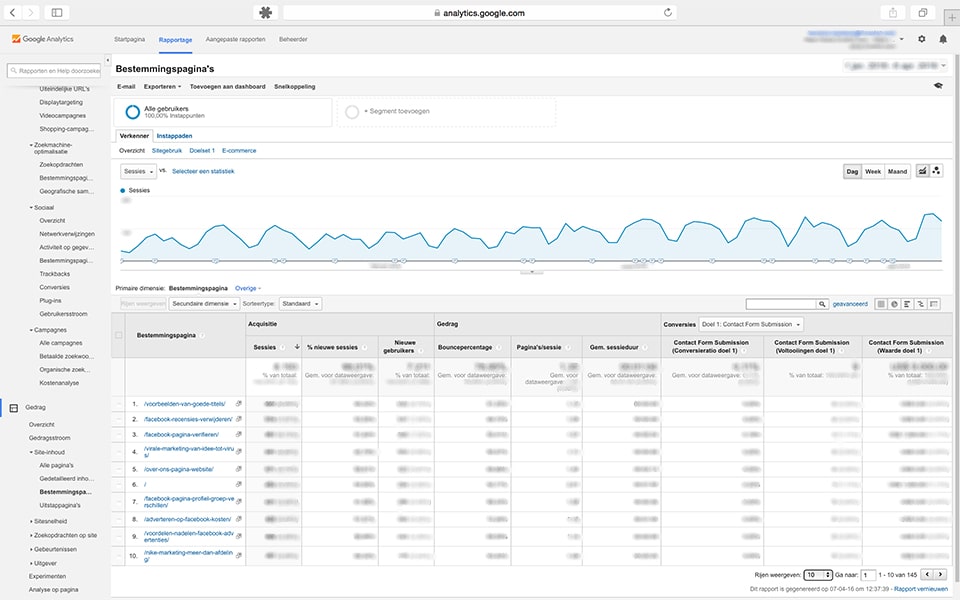The height and width of the screenshot is (600, 960).
Task: Select the pivot table view icon
Action: coord(934,304)
